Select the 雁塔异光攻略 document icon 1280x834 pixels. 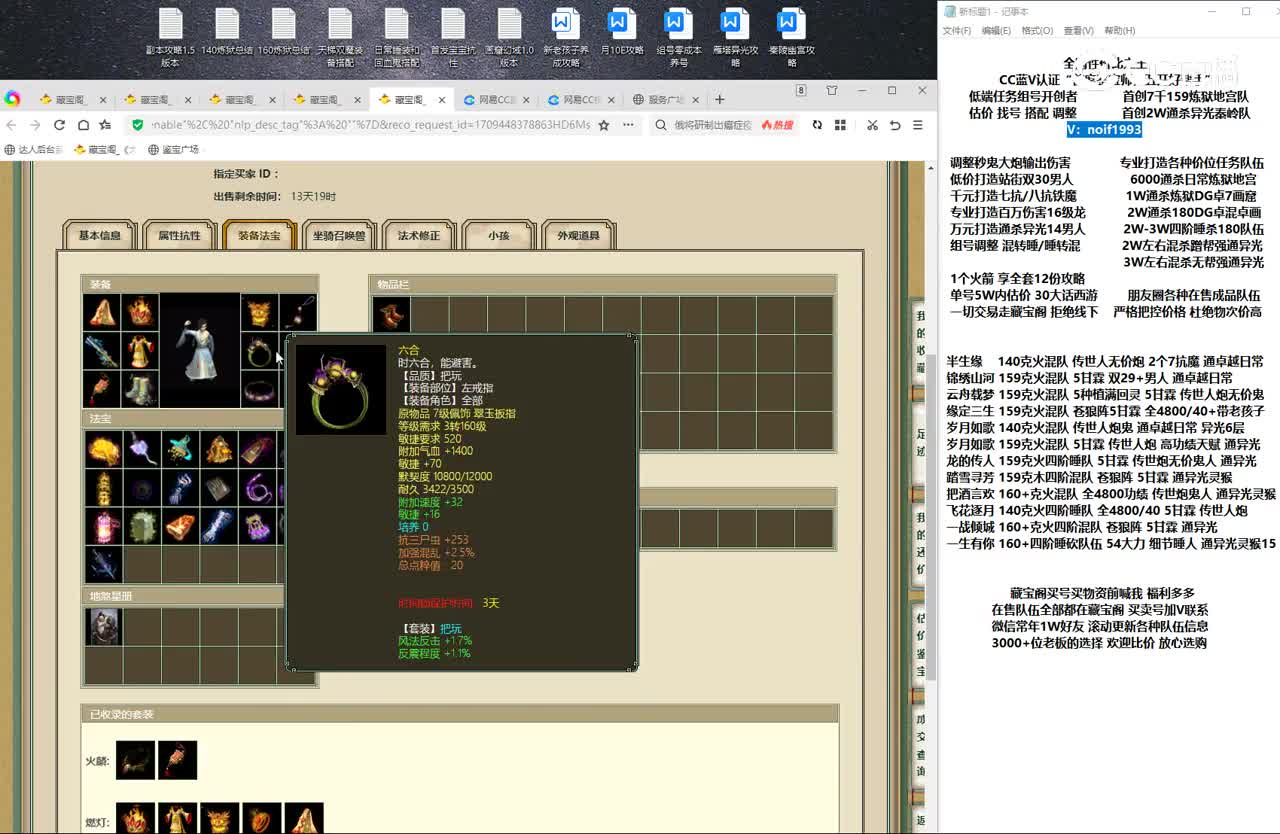[735, 38]
